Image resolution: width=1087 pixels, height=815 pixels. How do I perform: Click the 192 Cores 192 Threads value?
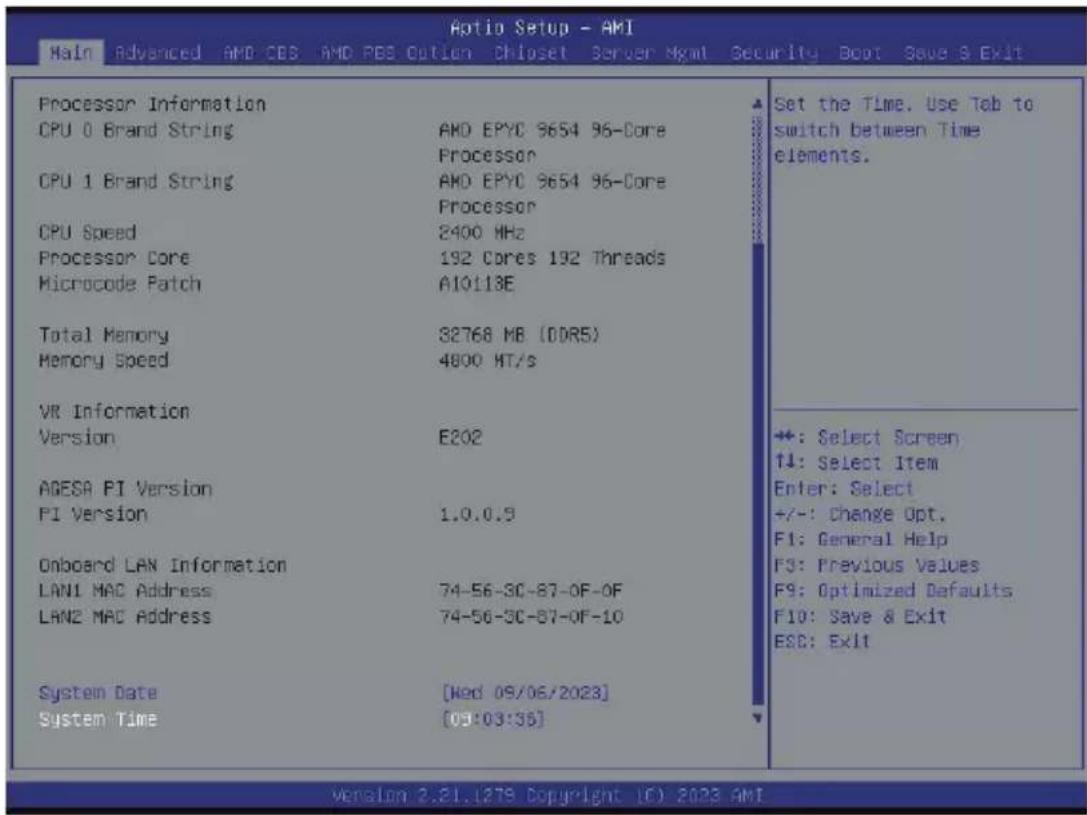(x=552, y=258)
